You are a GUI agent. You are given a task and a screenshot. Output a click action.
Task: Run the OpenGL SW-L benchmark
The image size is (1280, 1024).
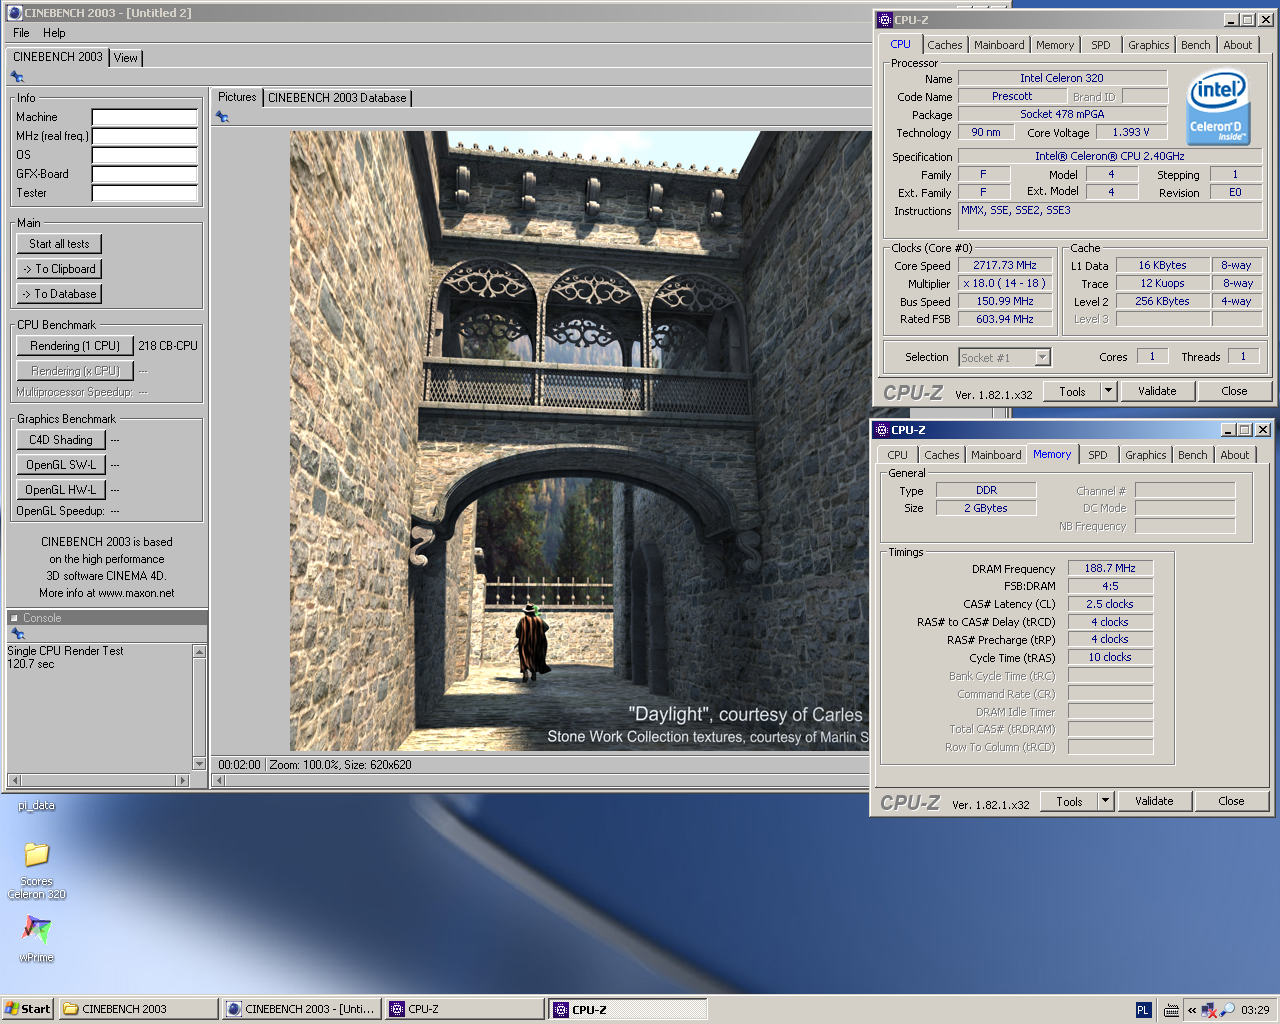tap(60, 465)
